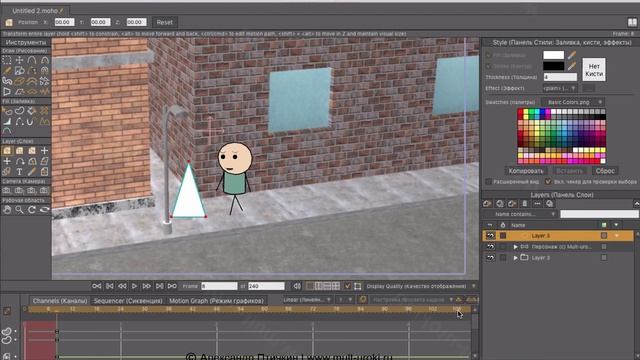Uncheck the checker selection checkbox
Viewport: 640px width, 360px height.
pos(548,181)
